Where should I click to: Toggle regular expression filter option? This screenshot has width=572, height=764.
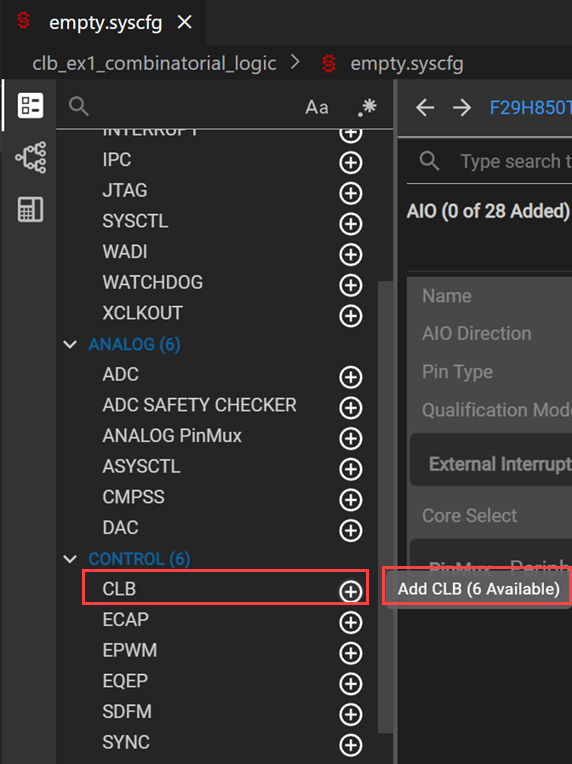367,107
